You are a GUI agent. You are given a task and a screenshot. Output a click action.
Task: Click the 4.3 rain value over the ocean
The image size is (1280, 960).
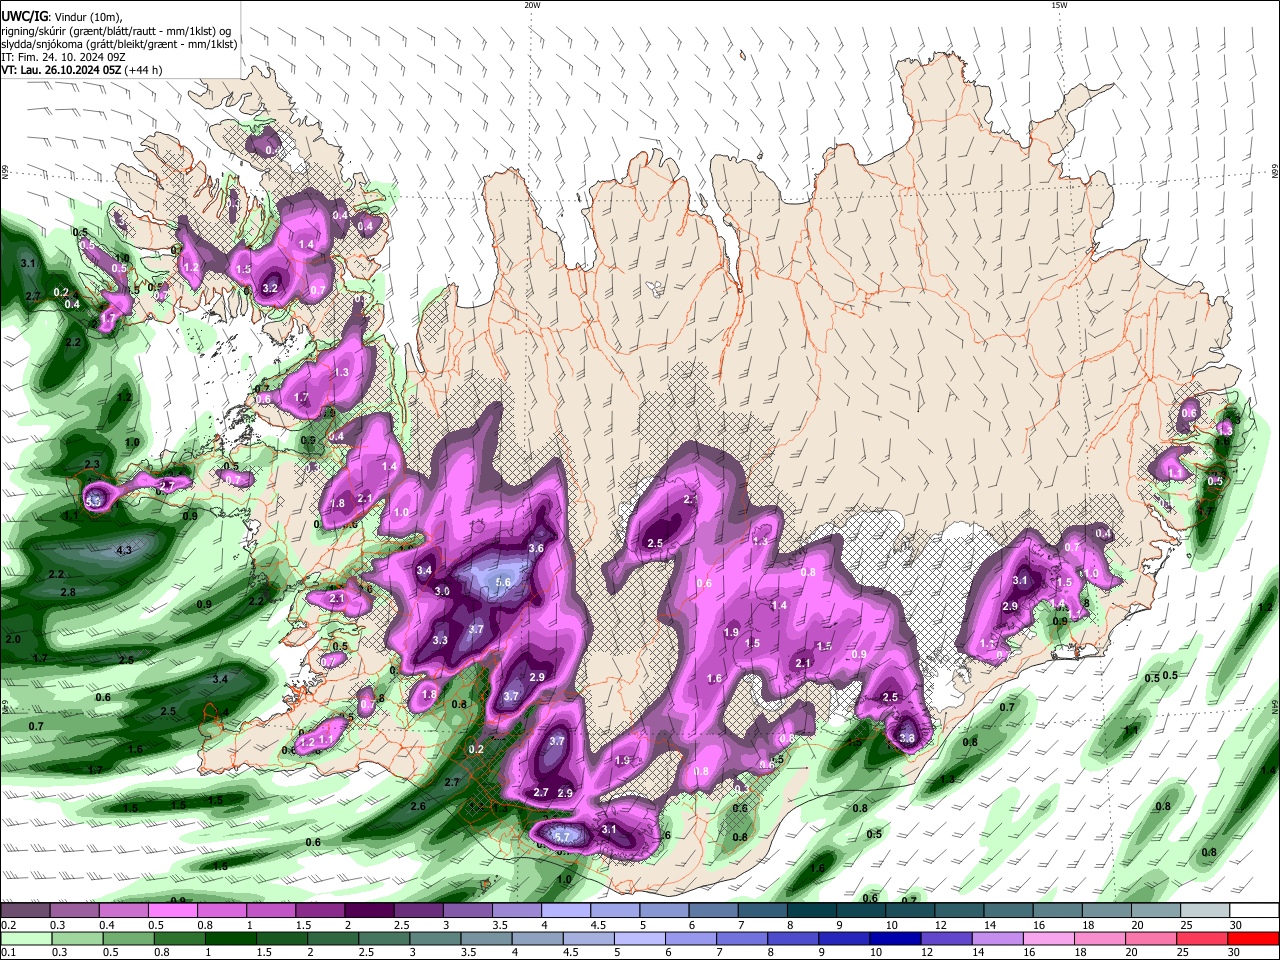[124, 550]
